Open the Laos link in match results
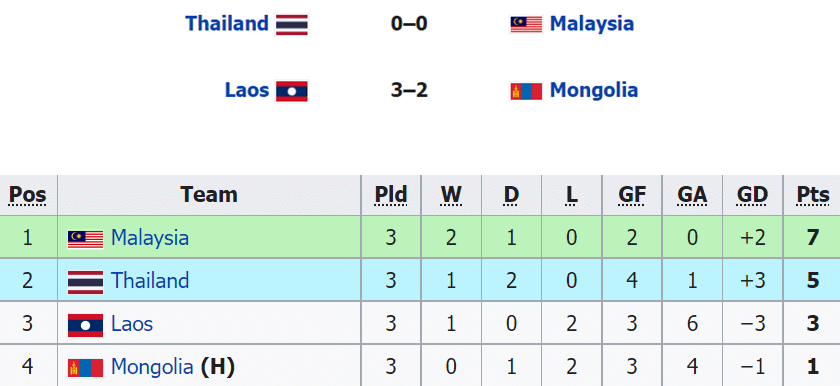The width and height of the screenshot is (840, 386). 246,90
